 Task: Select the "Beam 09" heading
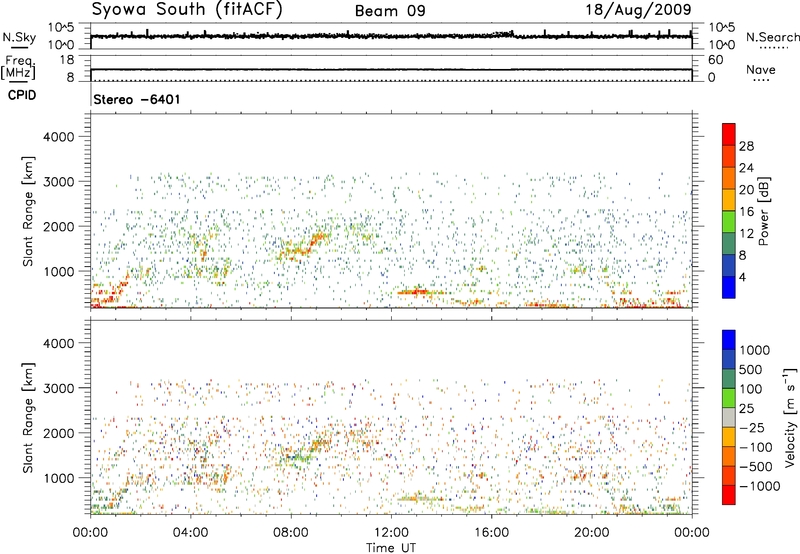tap(390, 11)
